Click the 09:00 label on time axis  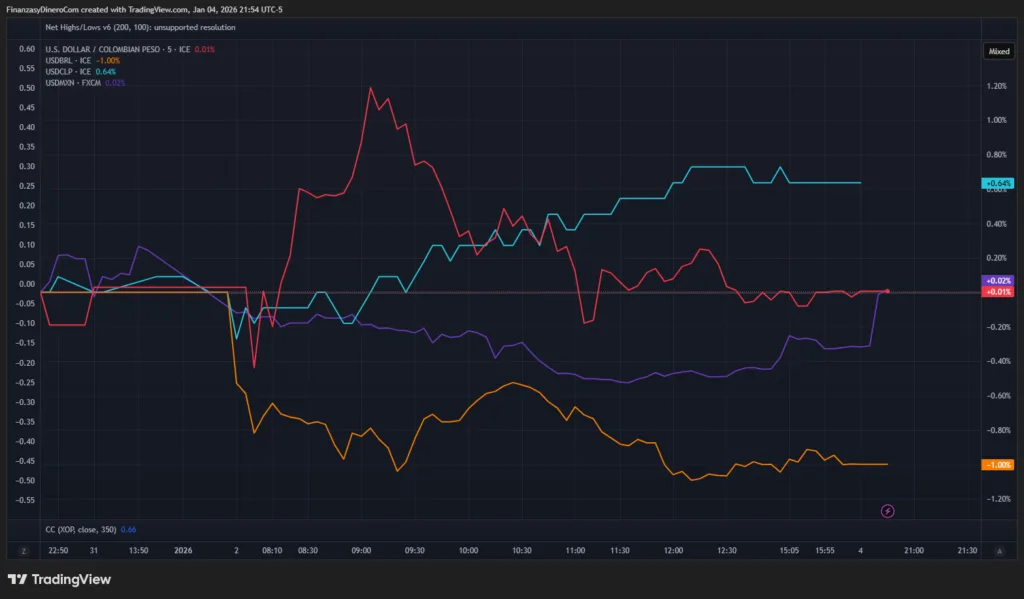(x=362, y=550)
